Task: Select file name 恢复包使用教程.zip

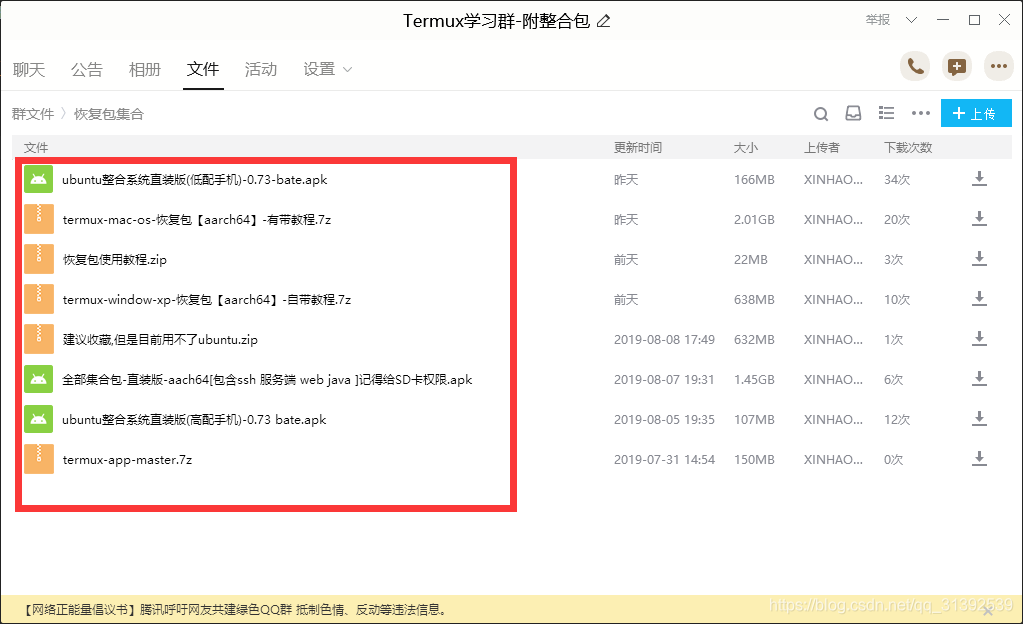Action: pos(115,260)
